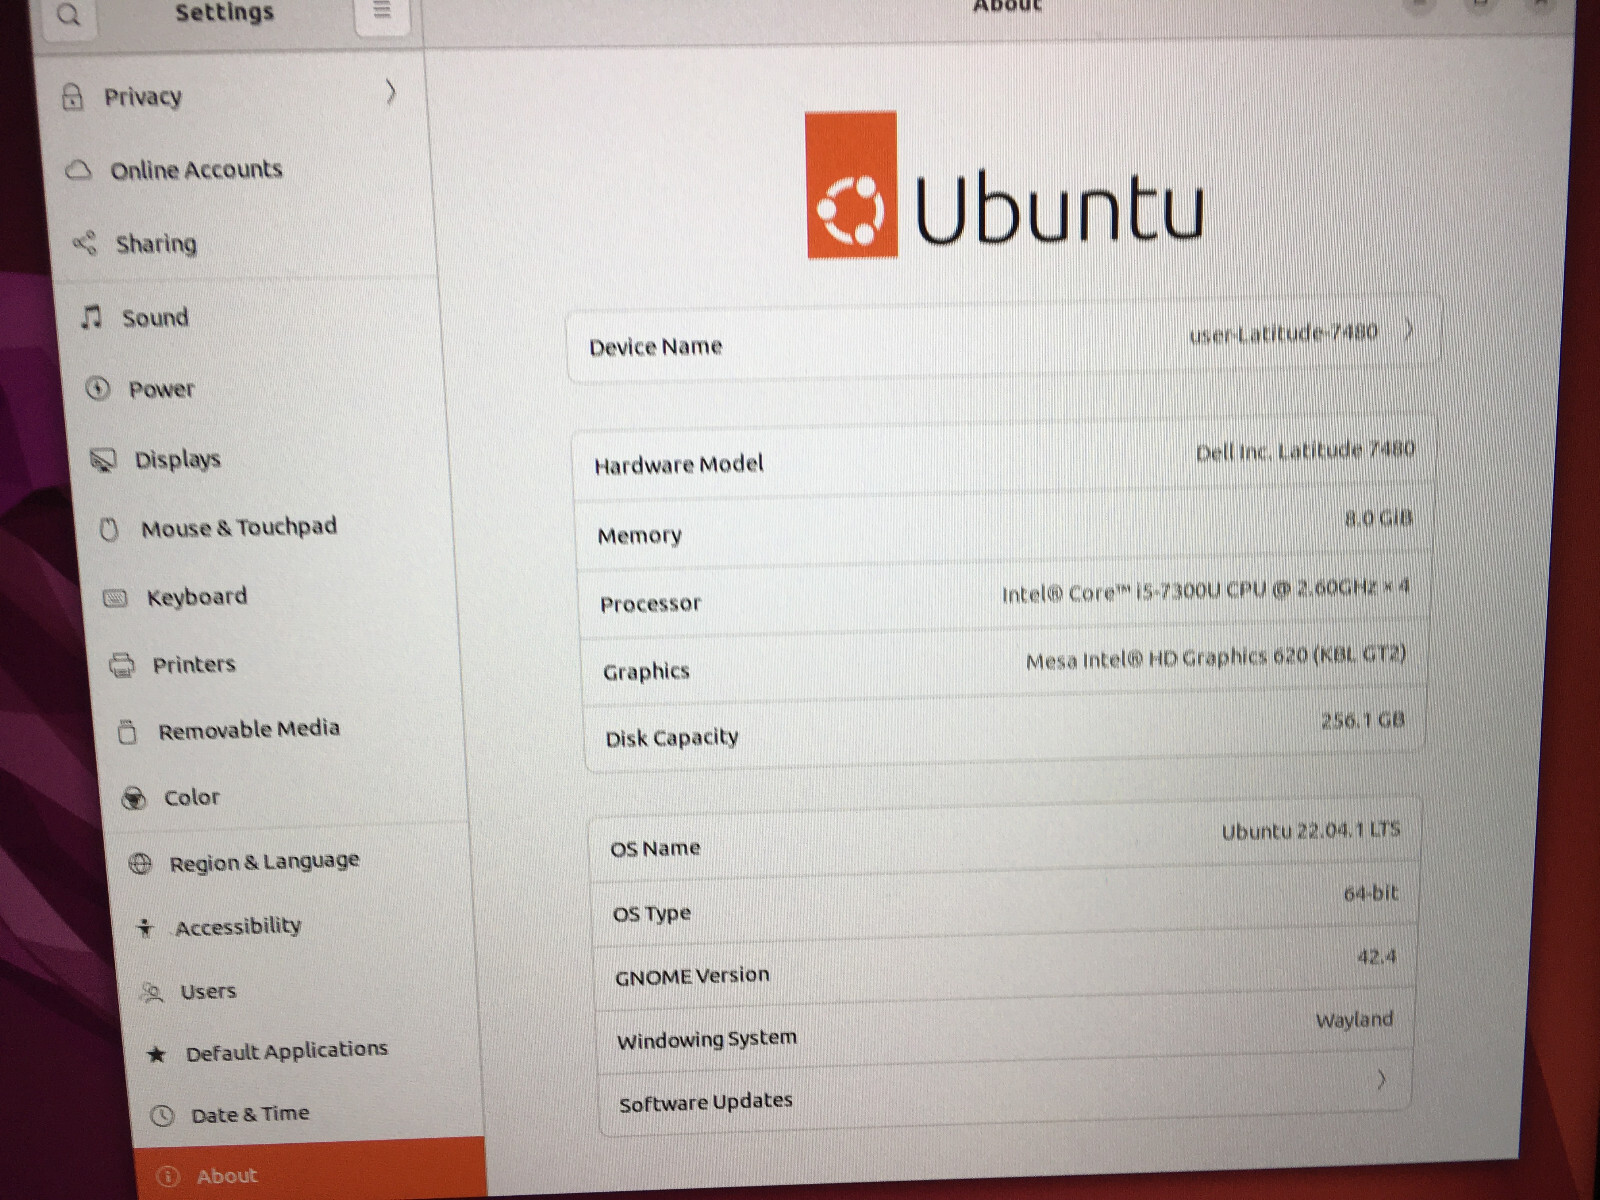1600x1200 pixels.
Task: Open the Keyboard settings panel
Action: click(272, 597)
